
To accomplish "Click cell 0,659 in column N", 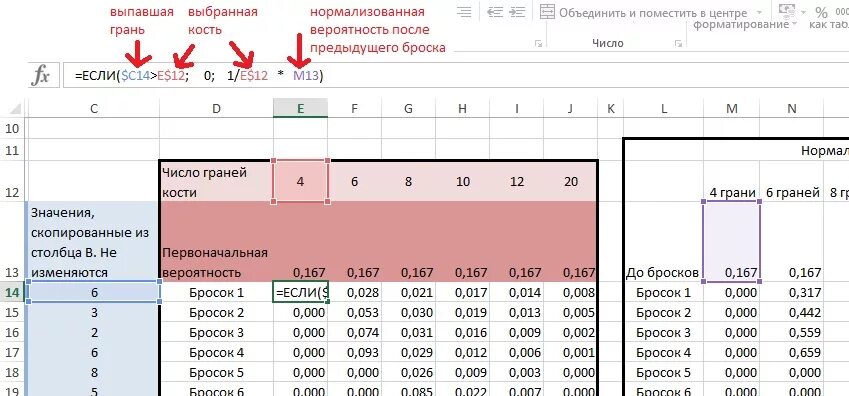I will coord(792,353).
